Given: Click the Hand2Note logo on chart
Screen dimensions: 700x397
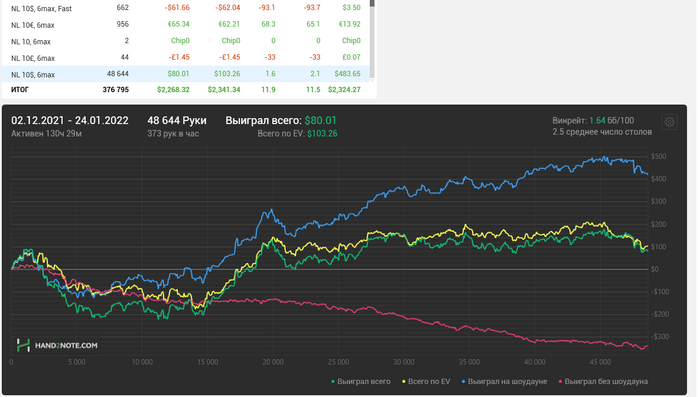Looking at the screenshot, I should (57, 345).
